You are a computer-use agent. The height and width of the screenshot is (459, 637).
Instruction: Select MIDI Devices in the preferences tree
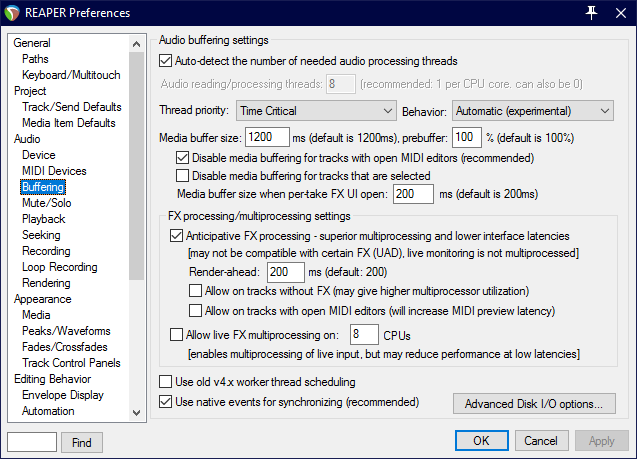(54, 171)
